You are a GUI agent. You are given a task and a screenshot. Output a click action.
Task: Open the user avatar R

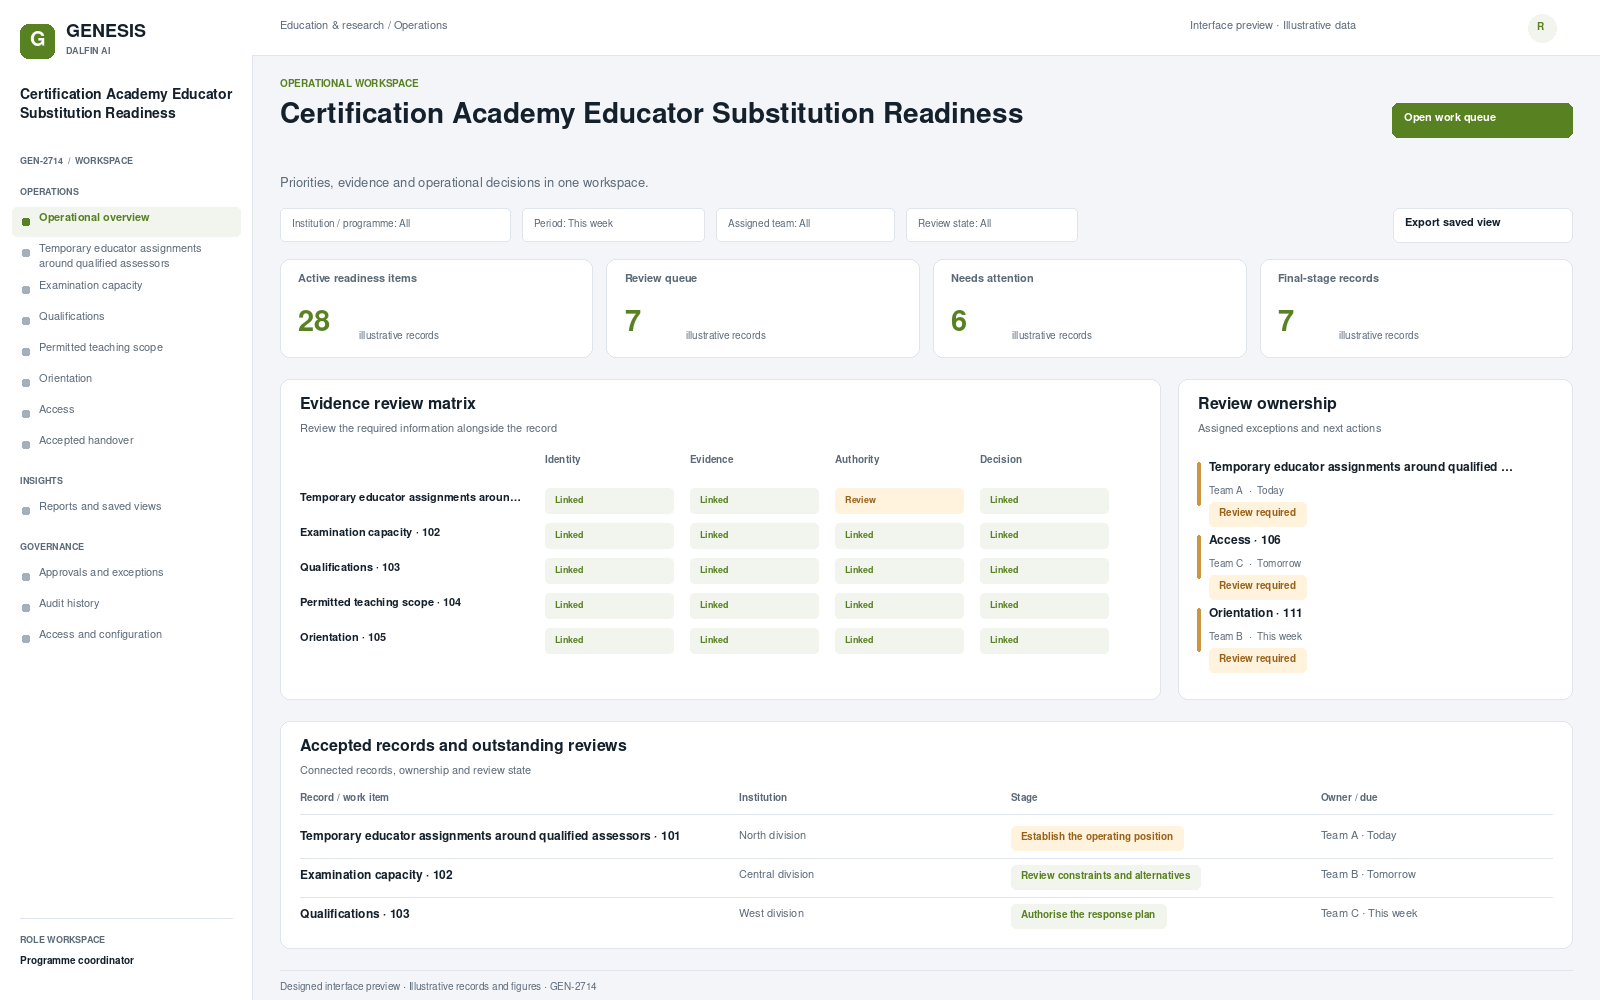(1542, 28)
